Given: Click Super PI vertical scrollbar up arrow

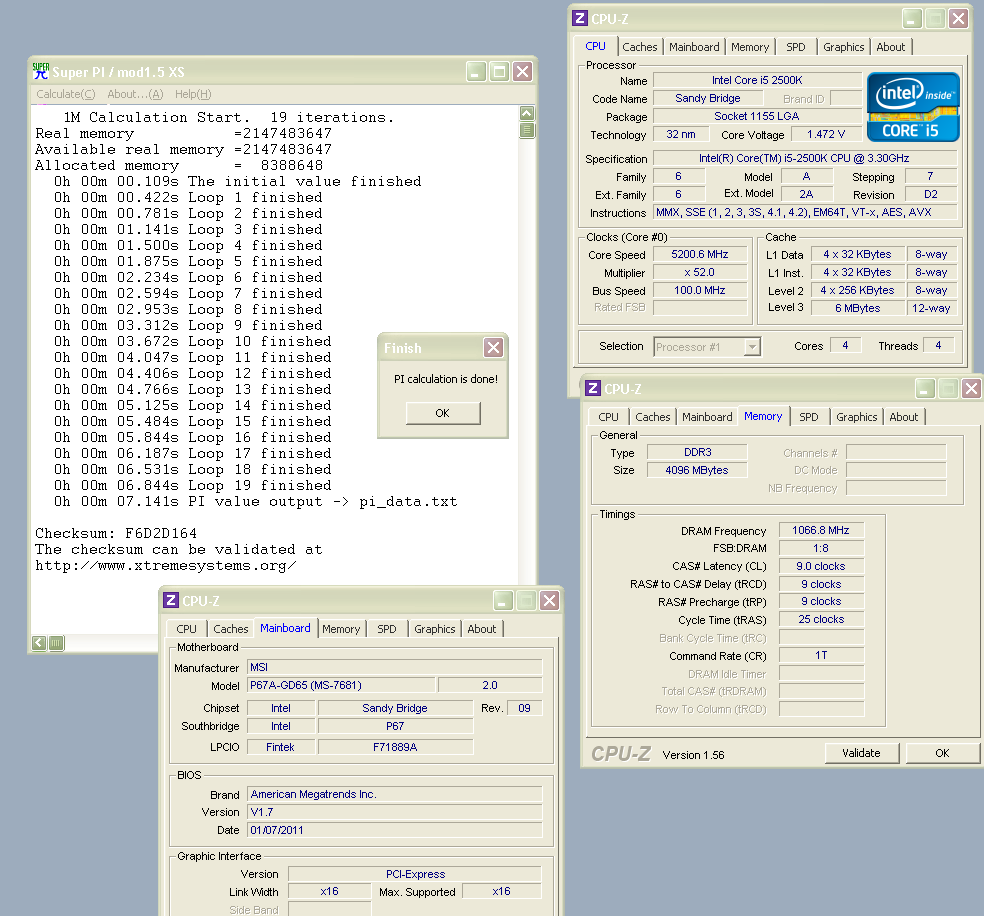Looking at the screenshot, I should (x=526, y=114).
